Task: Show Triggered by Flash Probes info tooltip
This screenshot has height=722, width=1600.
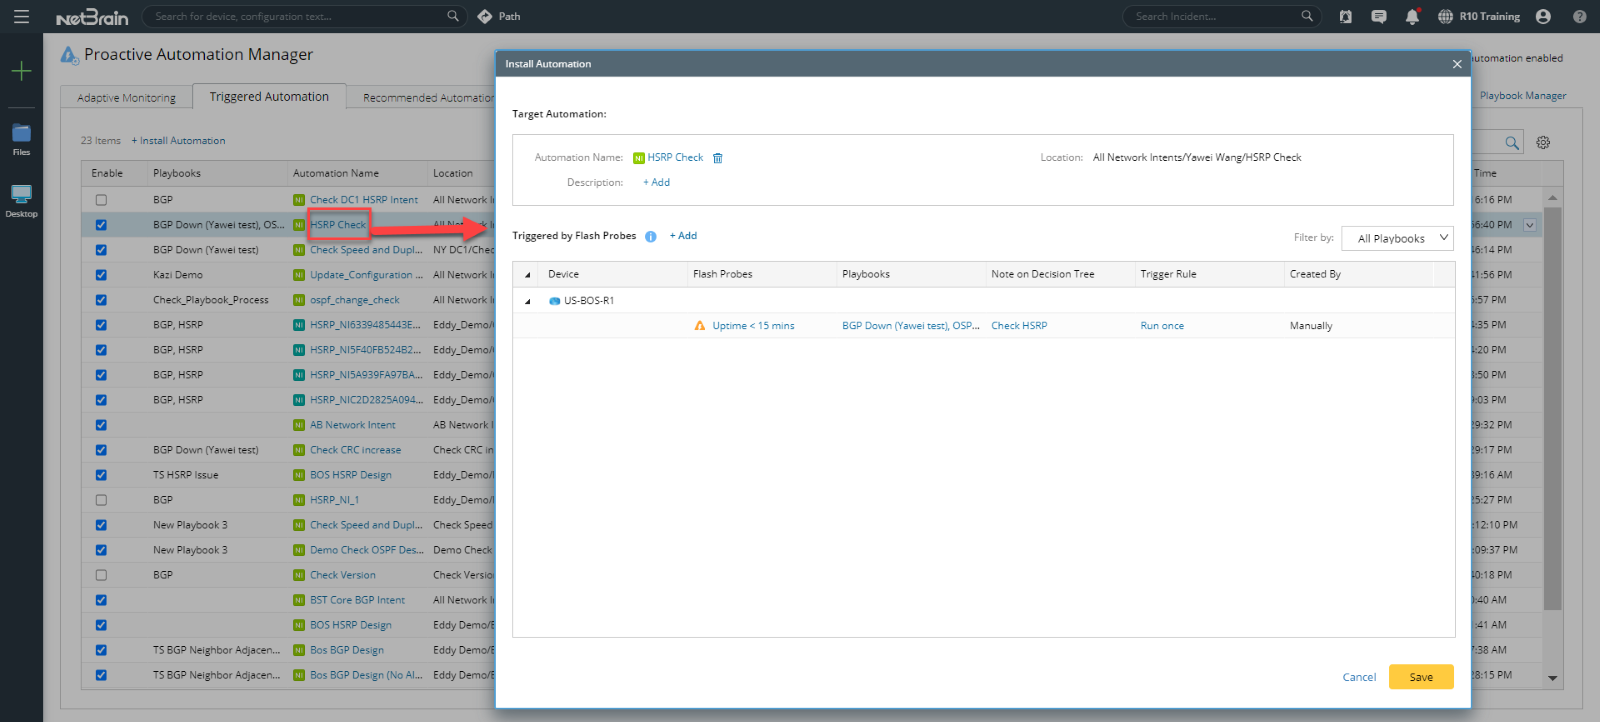Action: [x=650, y=237]
